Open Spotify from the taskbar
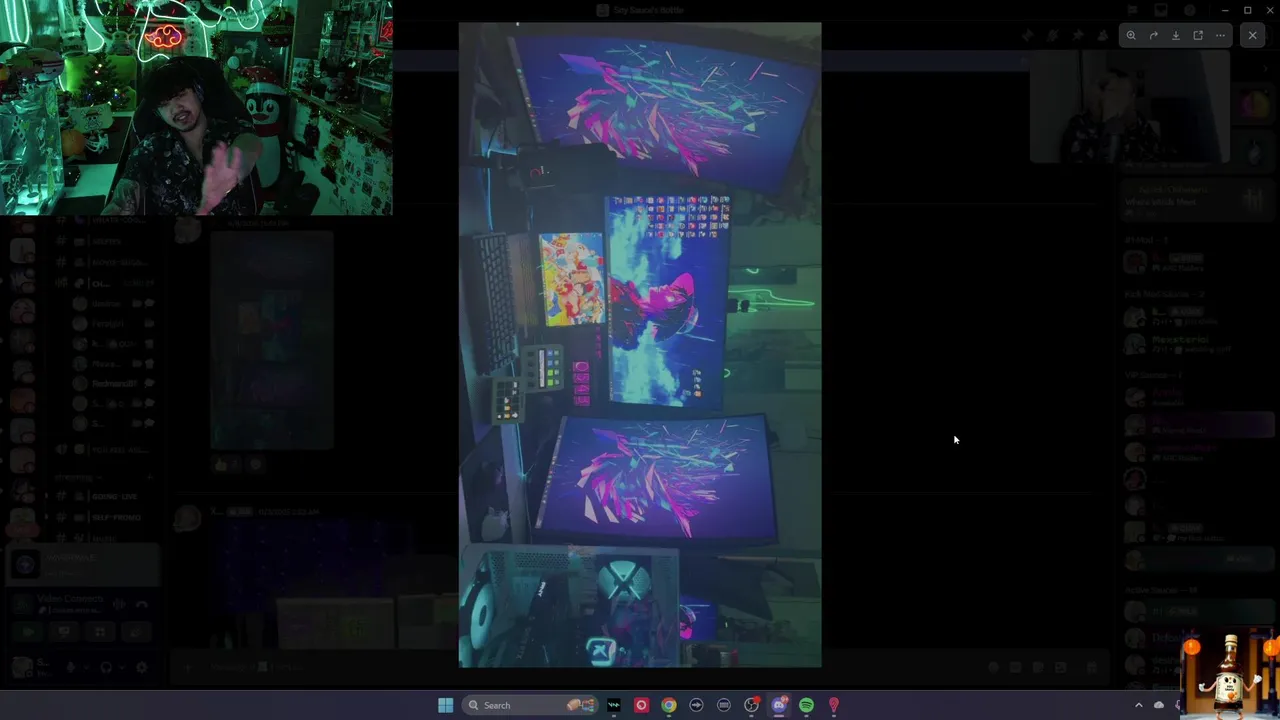Image resolution: width=1280 pixels, height=720 pixels. coord(806,705)
